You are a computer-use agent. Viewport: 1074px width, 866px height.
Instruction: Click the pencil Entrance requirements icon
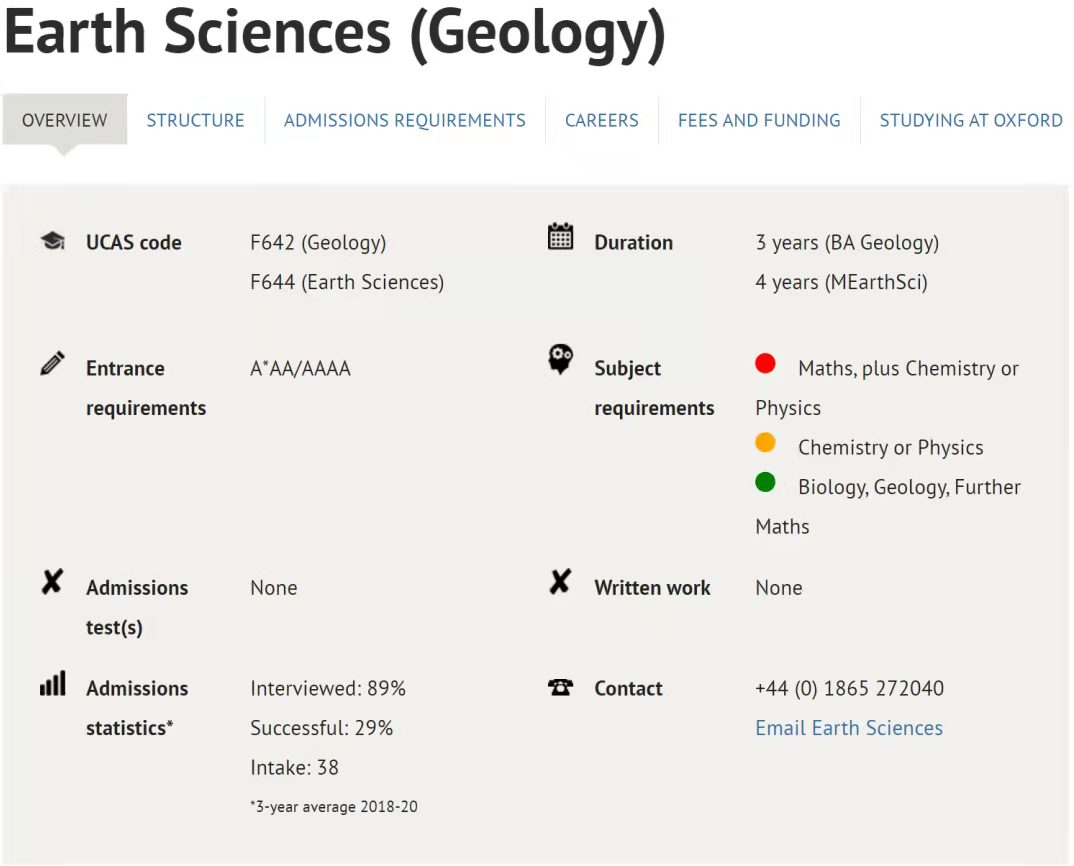tap(53, 363)
